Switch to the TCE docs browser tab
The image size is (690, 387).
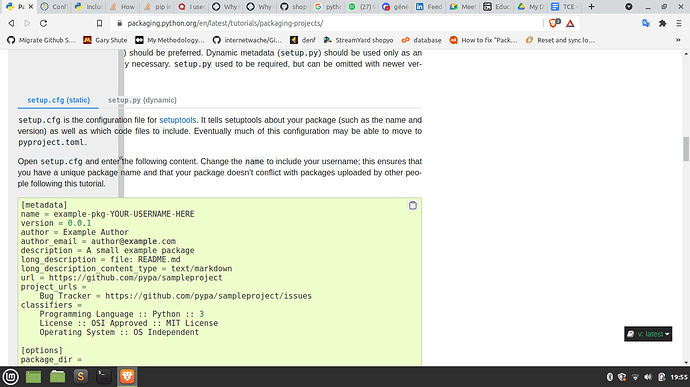coord(565,7)
